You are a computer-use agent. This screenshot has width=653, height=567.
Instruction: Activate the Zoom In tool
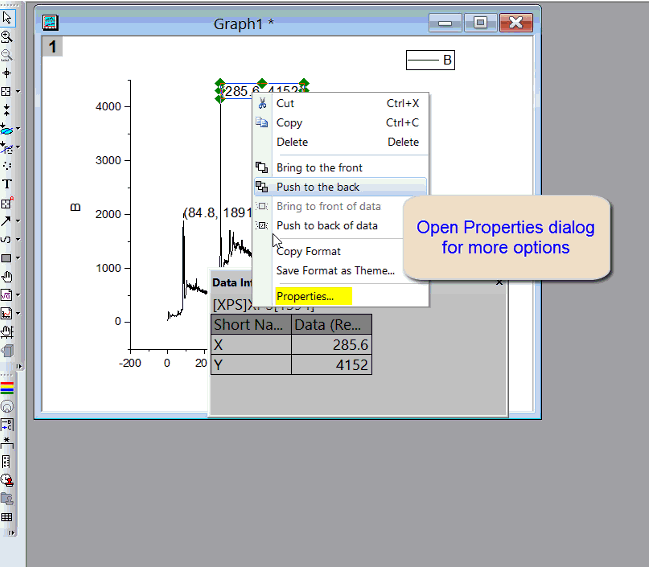[x=7, y=37]
